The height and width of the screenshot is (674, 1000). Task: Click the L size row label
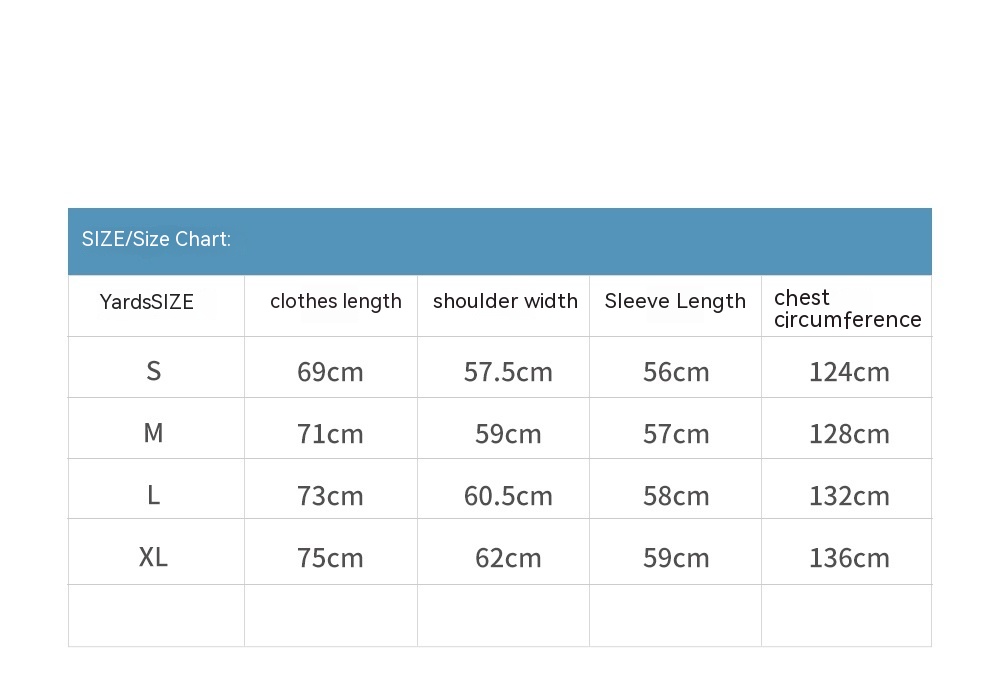(x=153, y=495)
